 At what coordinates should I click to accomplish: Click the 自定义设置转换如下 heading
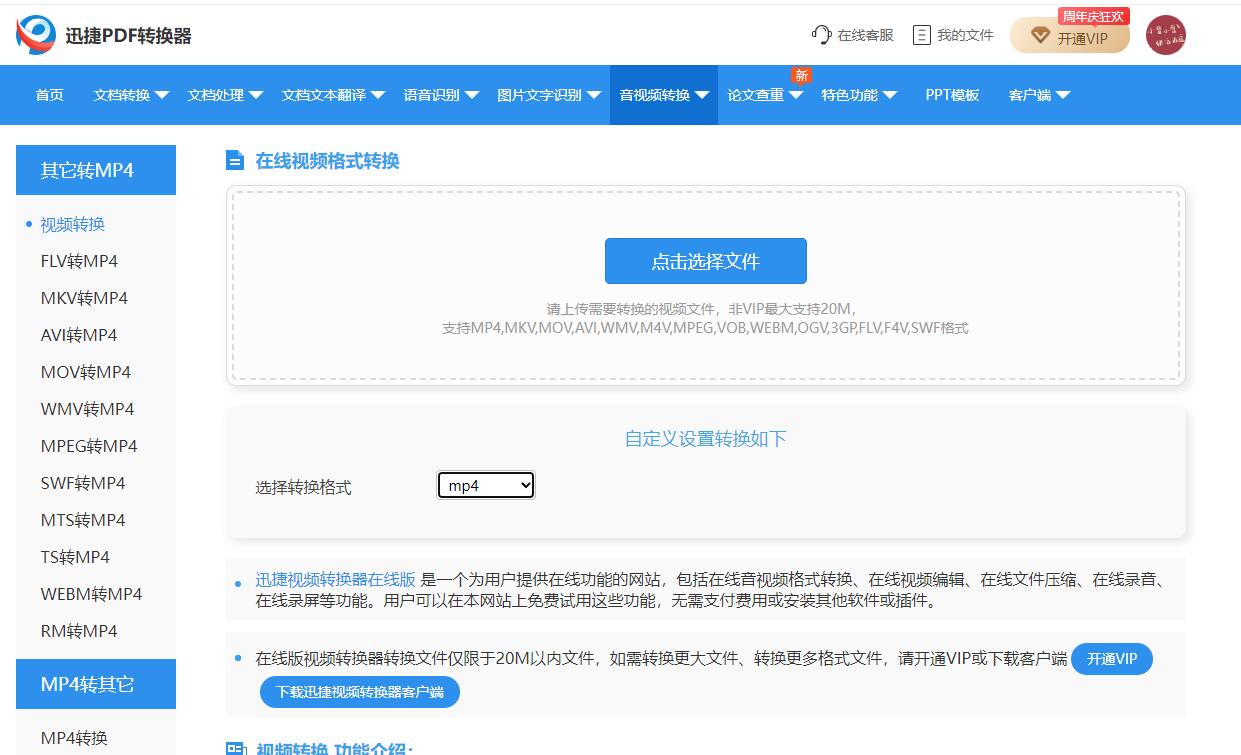706,438
